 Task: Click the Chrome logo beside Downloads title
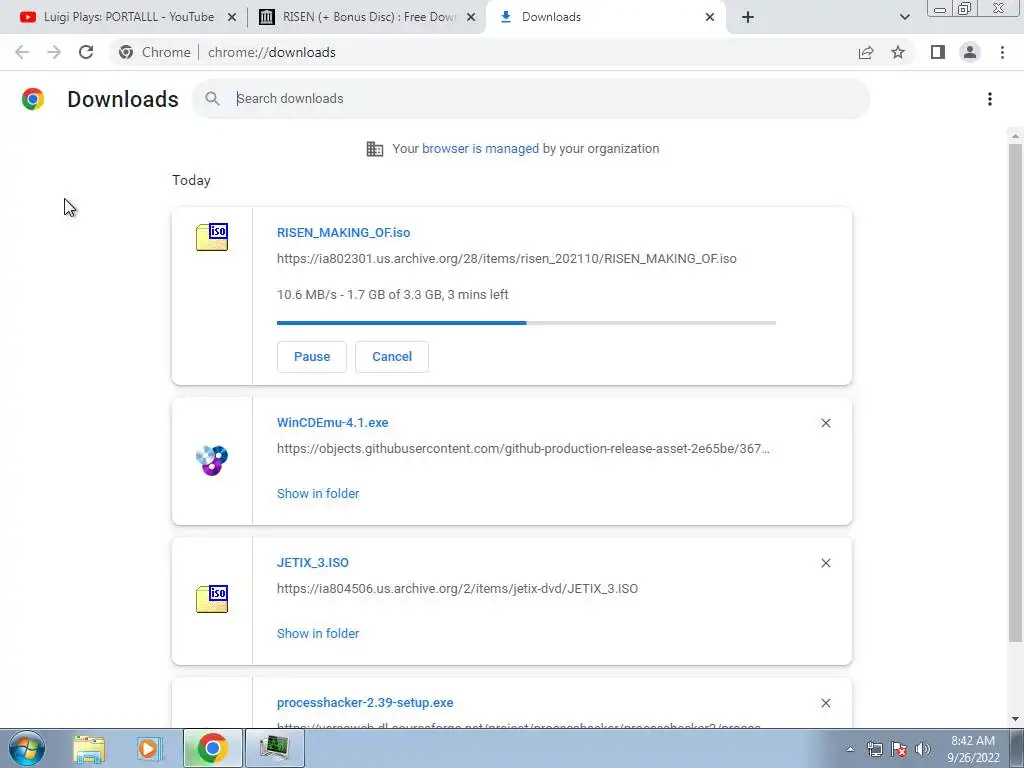(33, 99)
